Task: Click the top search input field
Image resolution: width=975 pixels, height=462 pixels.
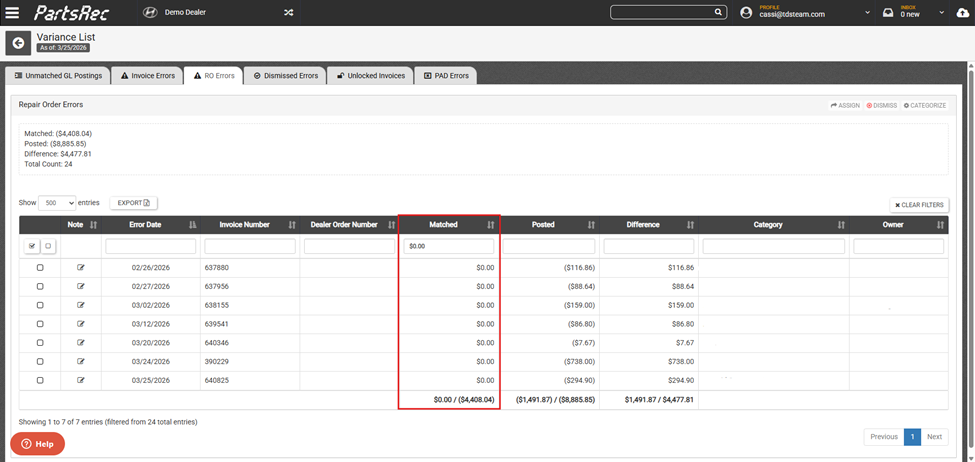Action: (x=662, y=12)
